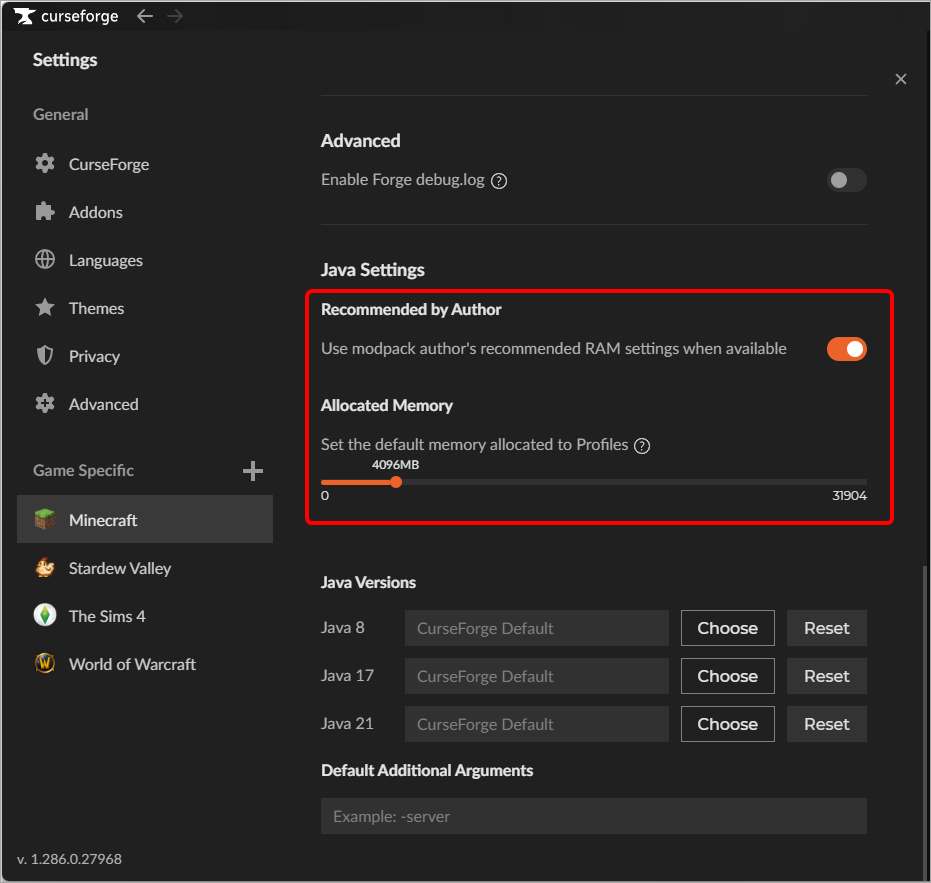This screenshot has height=883, width=931.
Task: Click the Java 17 path field
Action: (x=537, y=676)
